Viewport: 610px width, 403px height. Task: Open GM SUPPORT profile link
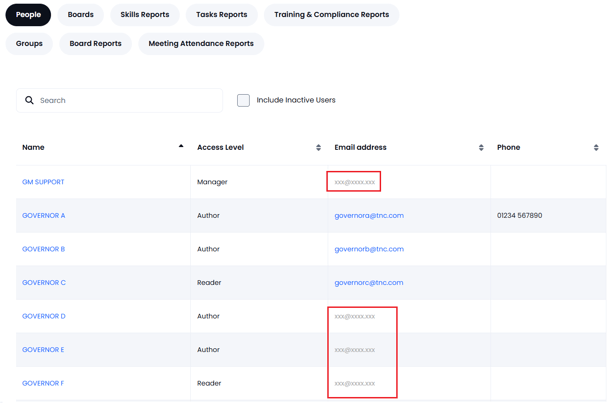tap(43, 182)
